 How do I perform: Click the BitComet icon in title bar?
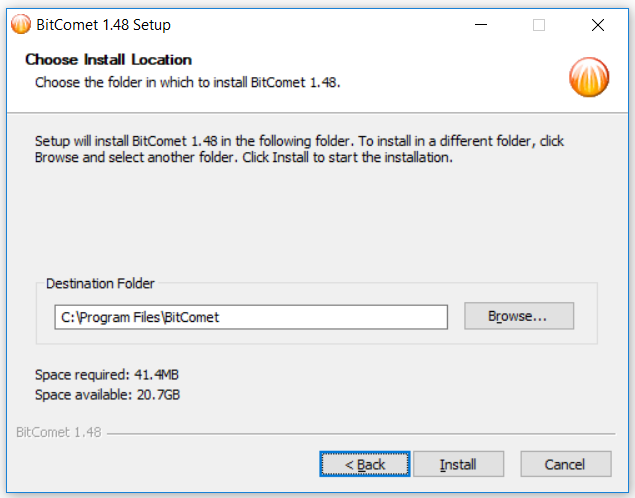21,25
